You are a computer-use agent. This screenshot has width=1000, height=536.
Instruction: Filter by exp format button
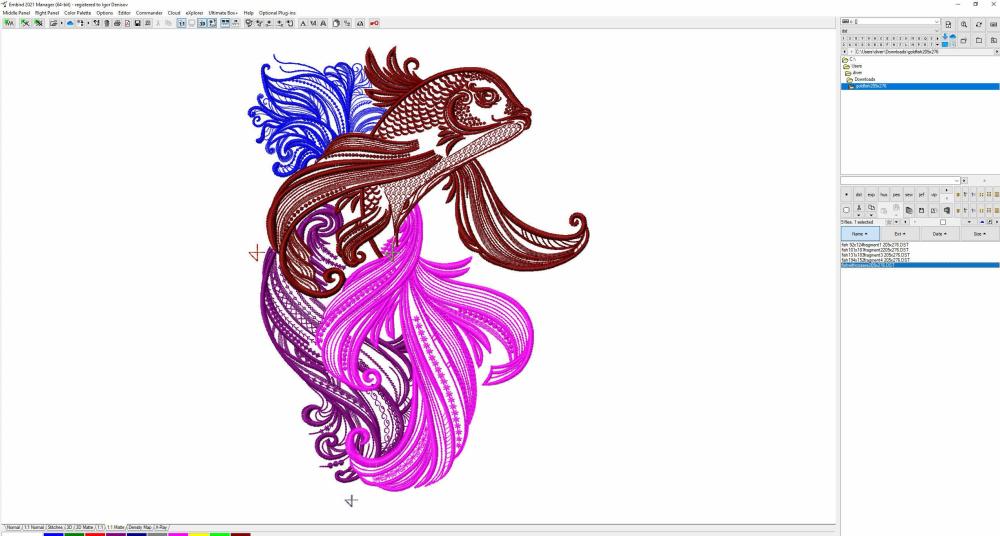871,195
